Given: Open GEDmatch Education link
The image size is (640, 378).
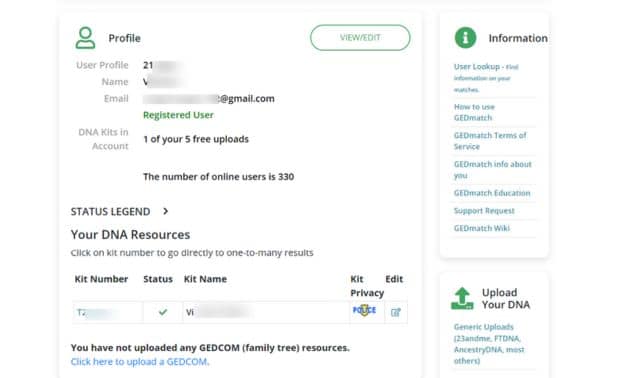Looking at the screenshot, I should 492,193.
